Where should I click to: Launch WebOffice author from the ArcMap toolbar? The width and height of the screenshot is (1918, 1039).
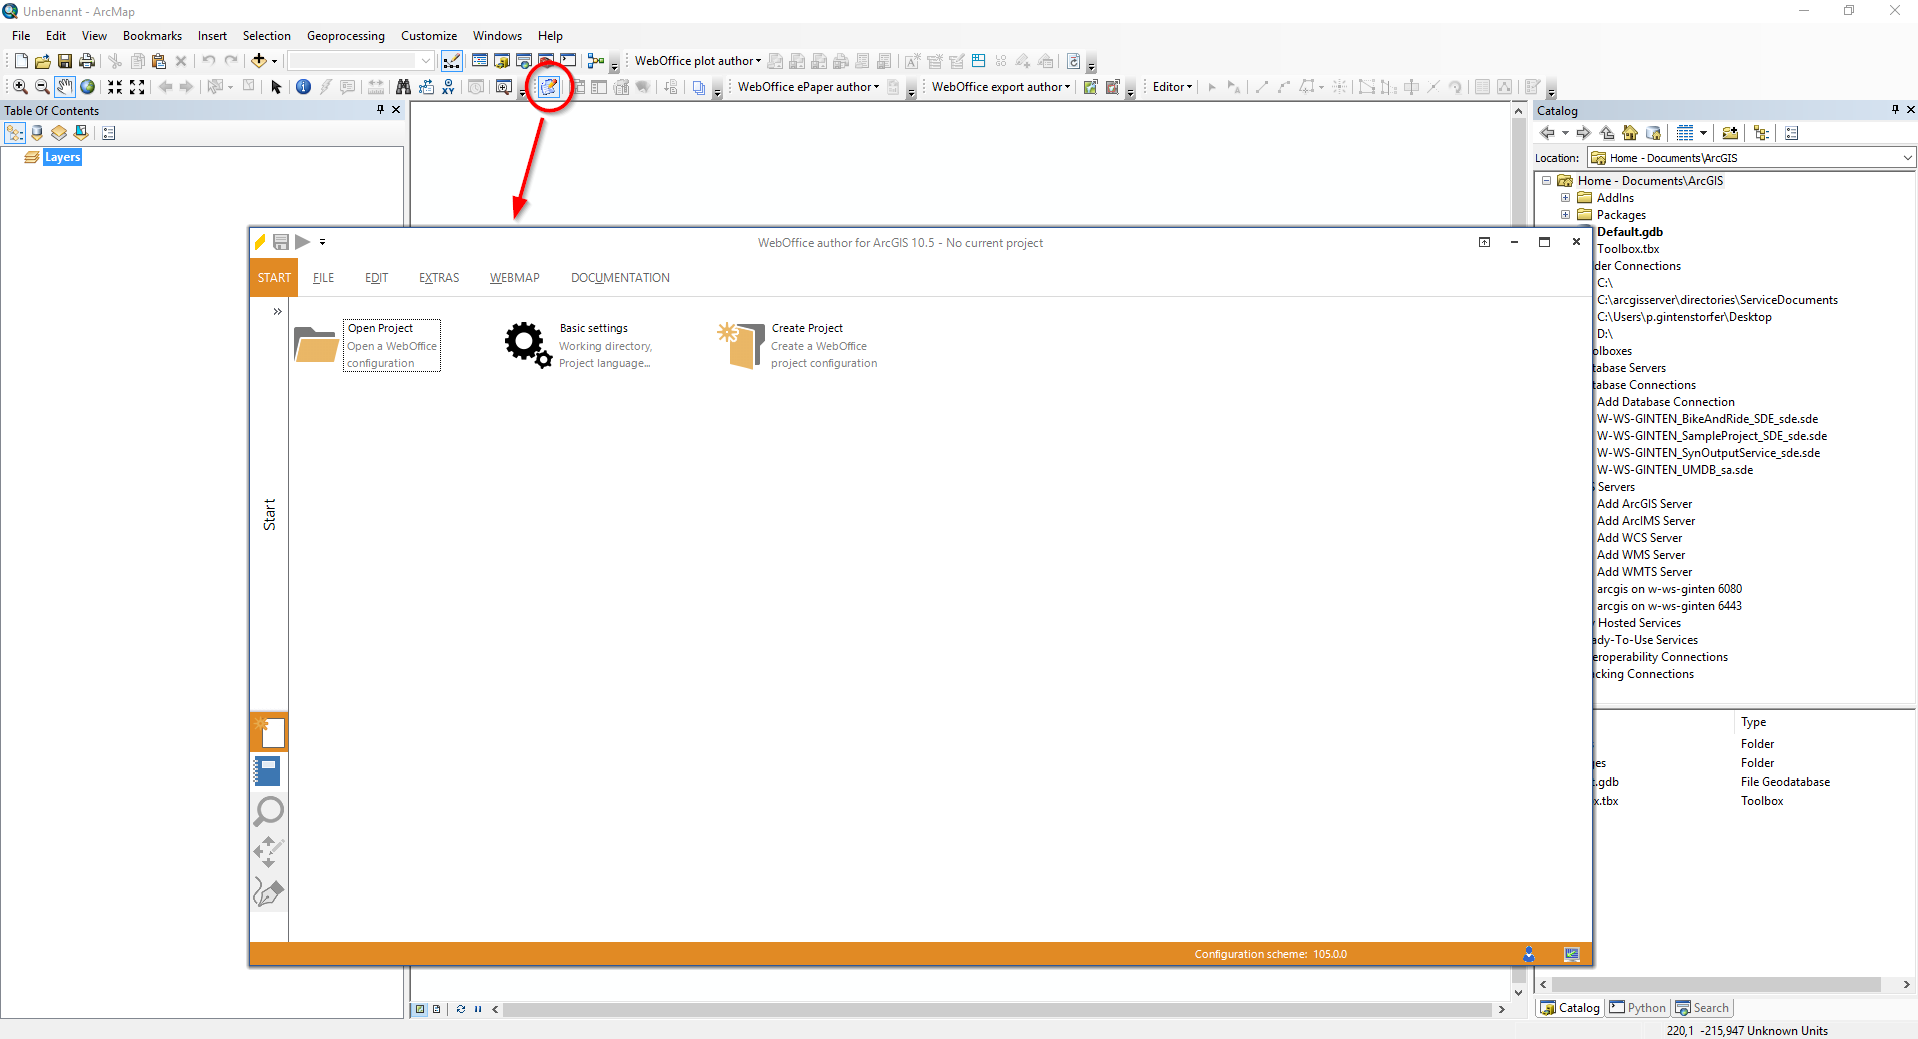(x=548, y=87)
